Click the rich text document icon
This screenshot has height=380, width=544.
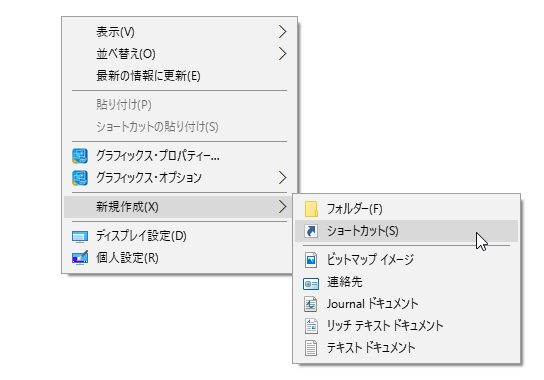click(x=311, y=326)
